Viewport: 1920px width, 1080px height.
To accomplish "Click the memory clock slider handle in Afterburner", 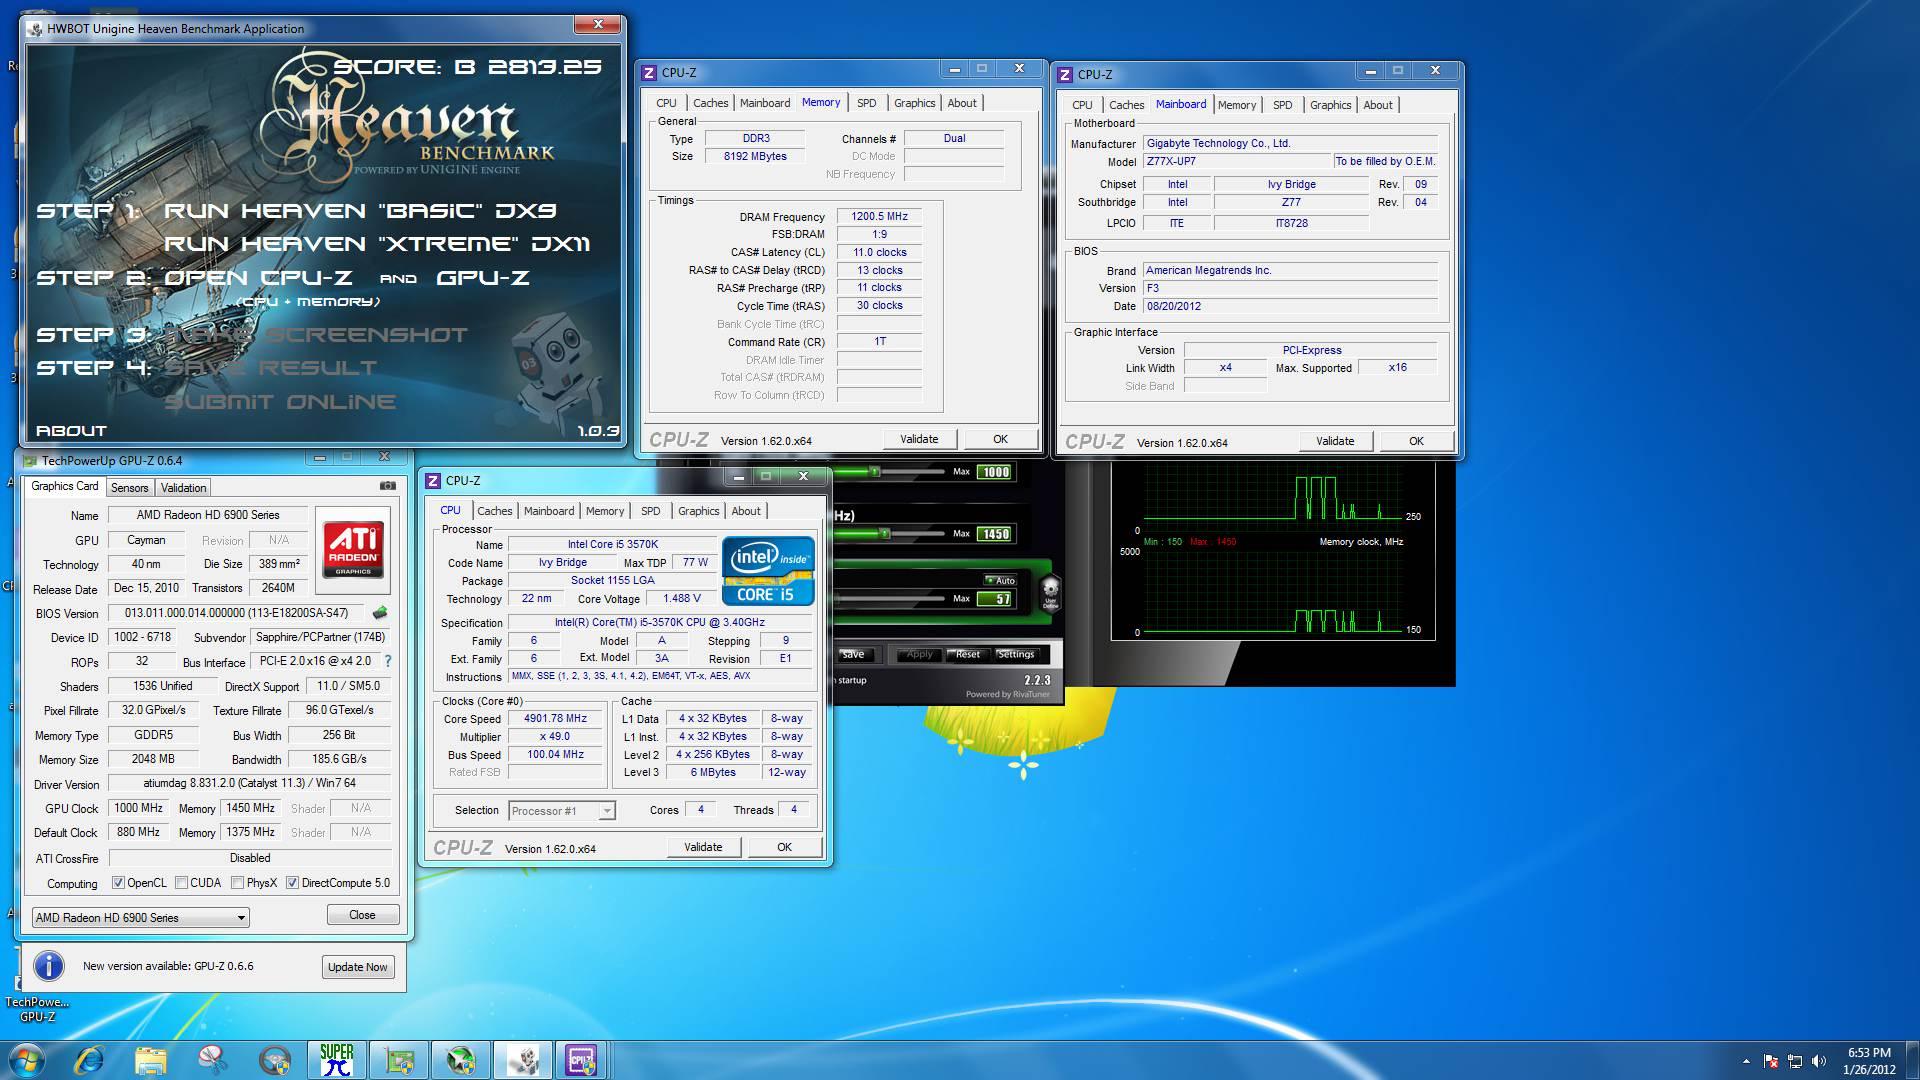I will pos(885,533).
